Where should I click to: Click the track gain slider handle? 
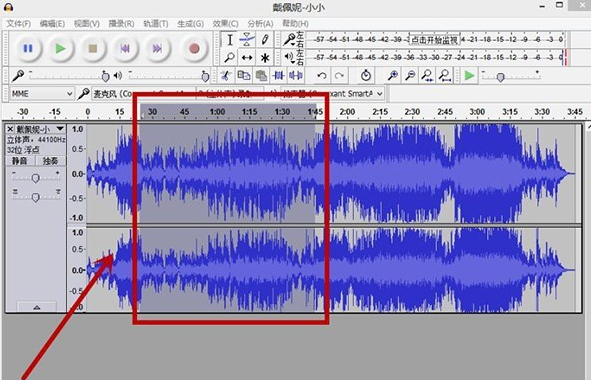pyautogui.click(x=35, y=178)
